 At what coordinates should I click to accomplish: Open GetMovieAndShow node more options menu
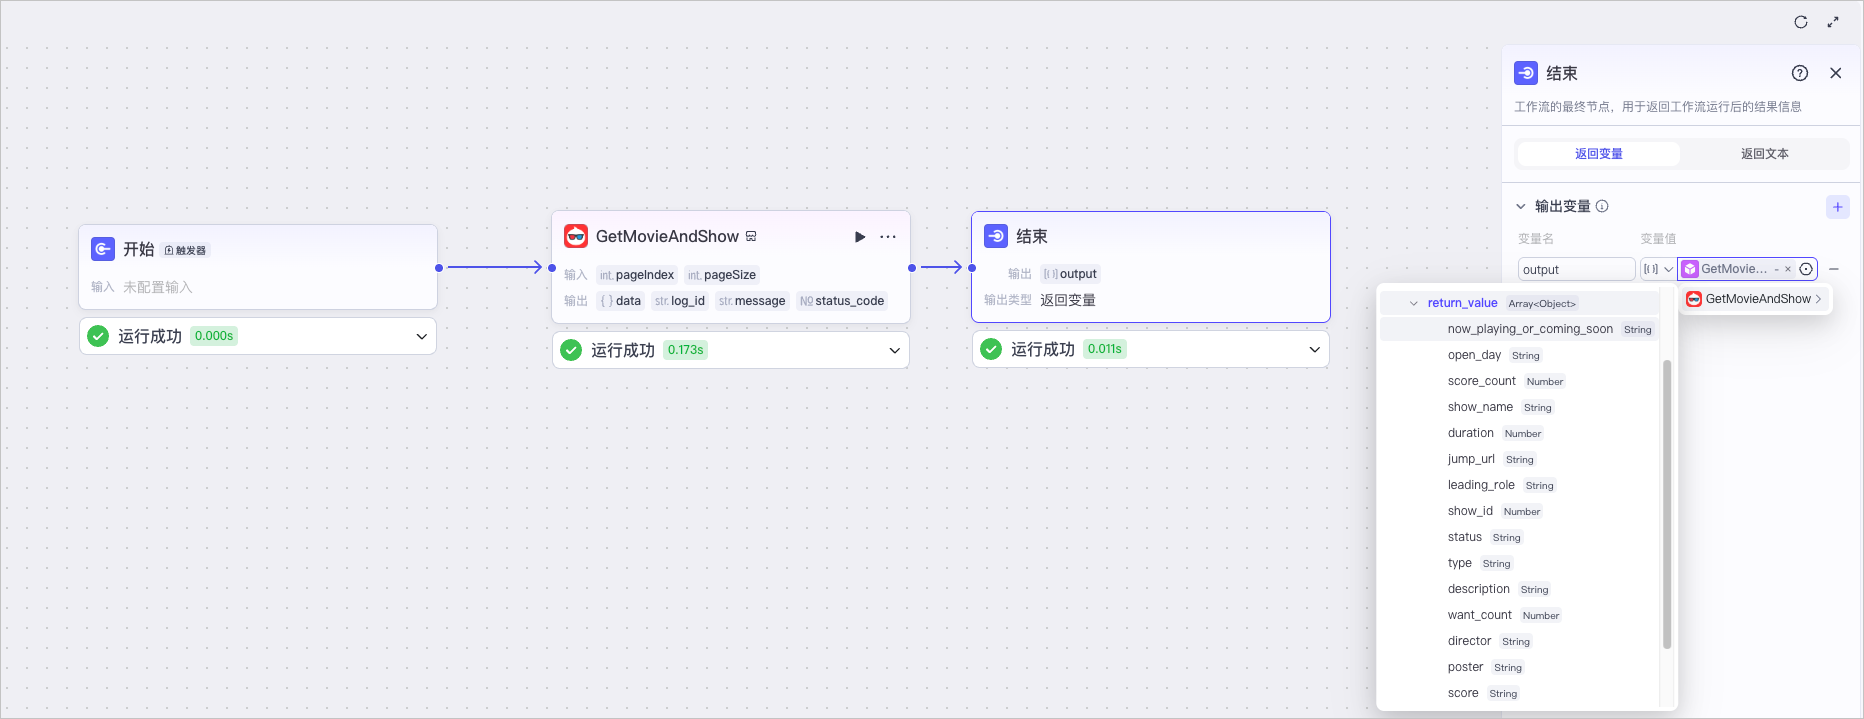[888, 237]
